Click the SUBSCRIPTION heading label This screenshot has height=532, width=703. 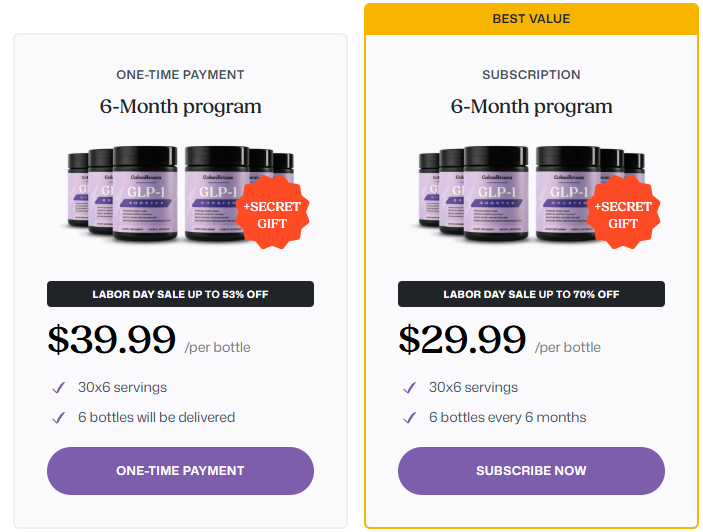(531, 75)
